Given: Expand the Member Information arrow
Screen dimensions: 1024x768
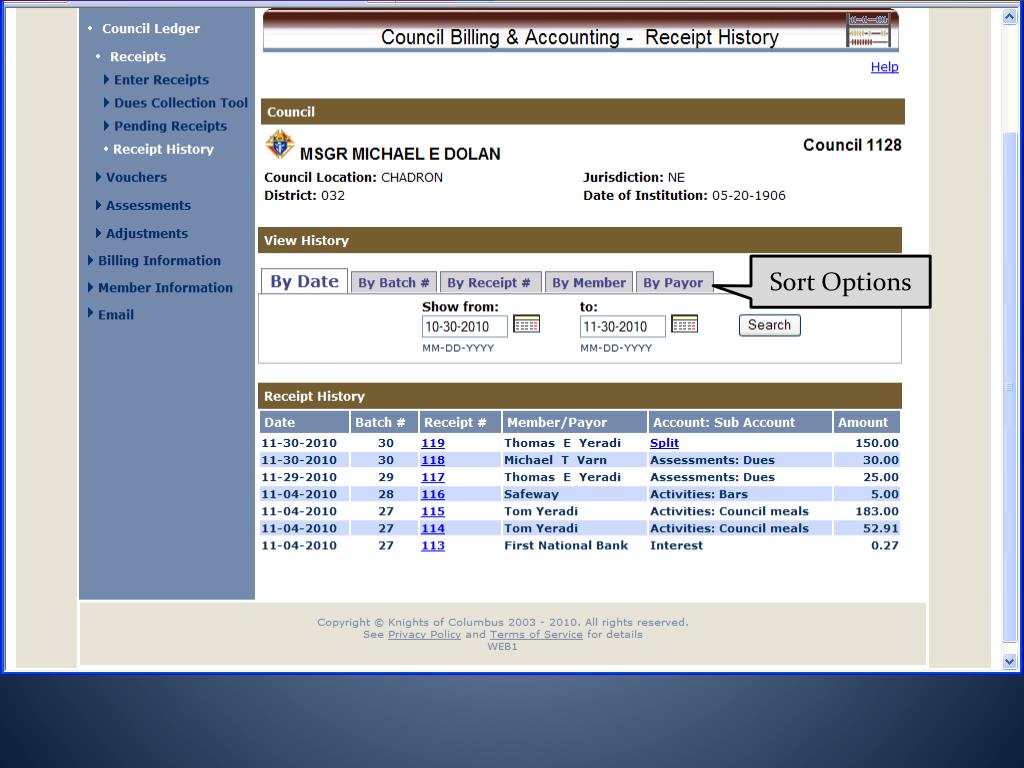Looking at the screenshot, I should tap(91, 287).
